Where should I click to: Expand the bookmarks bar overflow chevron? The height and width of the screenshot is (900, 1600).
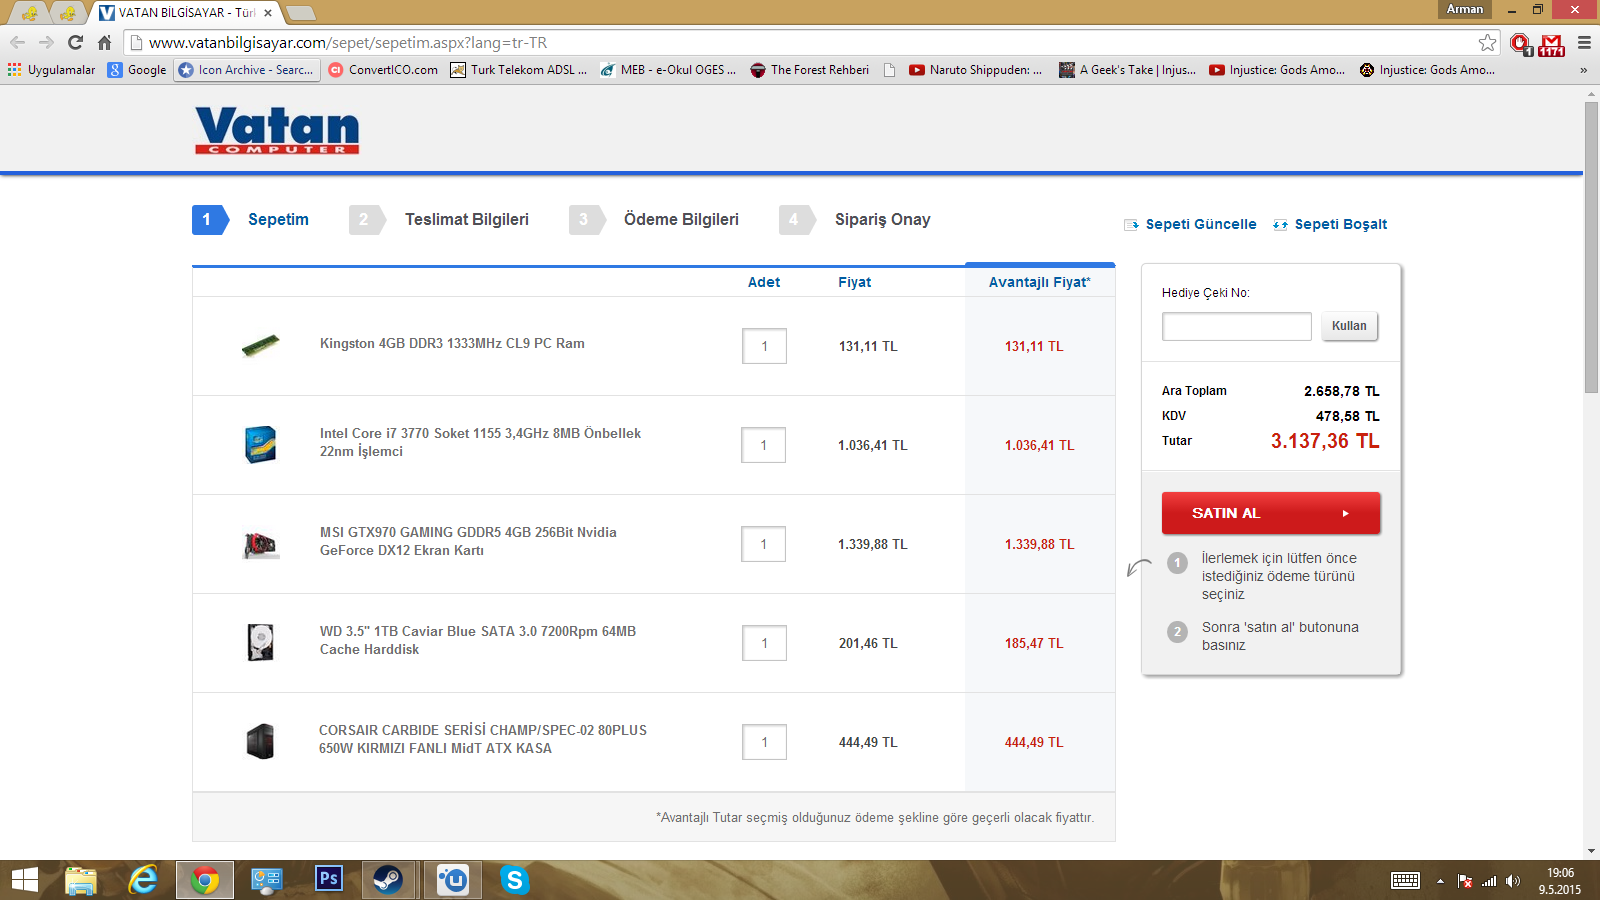[1583, 70]
